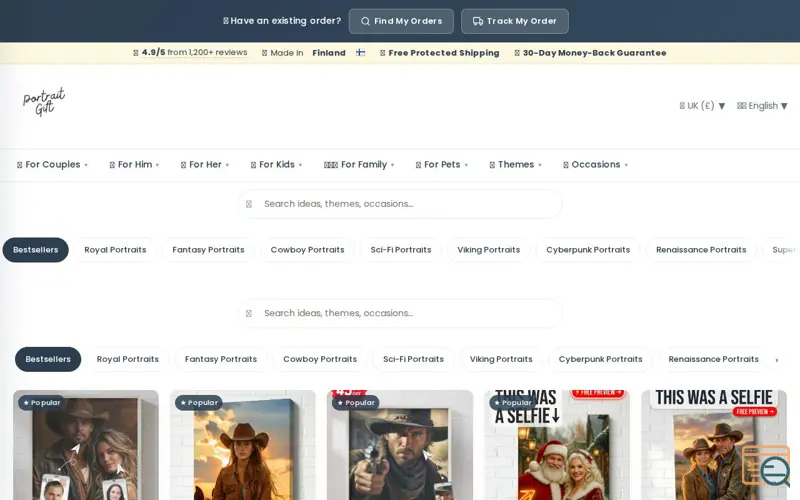The height and width of the screenshot is (500, 800).
Task: Click the 4.9/5 from 1,200+ reviews text
Action: tap(194, 53)
